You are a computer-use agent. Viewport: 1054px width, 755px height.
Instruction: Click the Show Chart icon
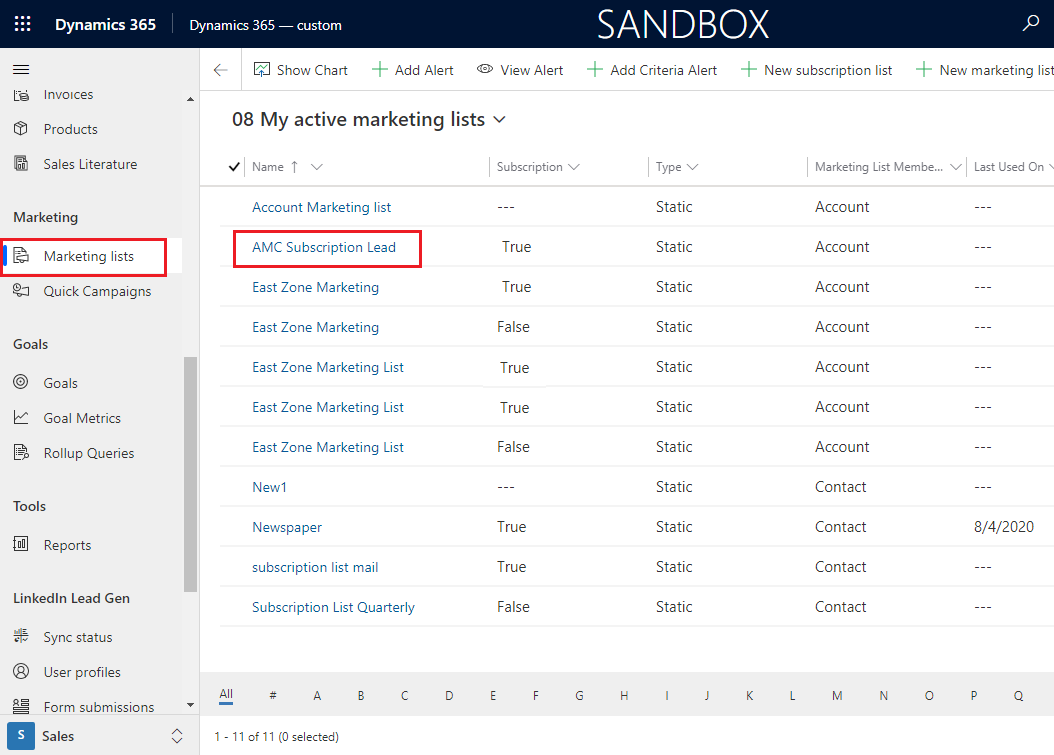[x=261, y=69]
